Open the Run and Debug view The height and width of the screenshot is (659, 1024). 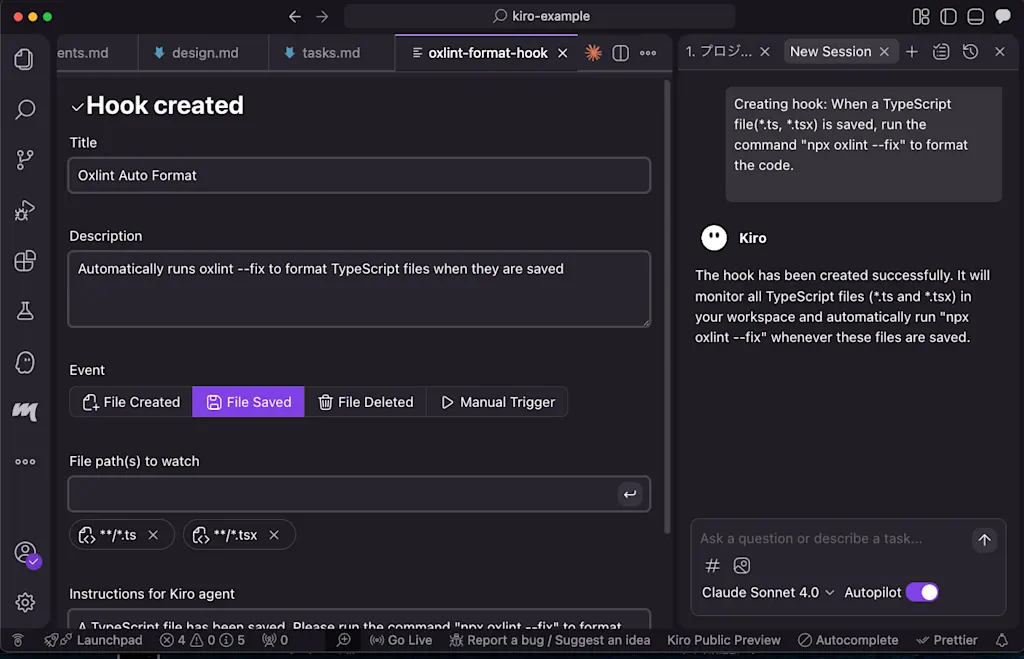tap(25, 210)
